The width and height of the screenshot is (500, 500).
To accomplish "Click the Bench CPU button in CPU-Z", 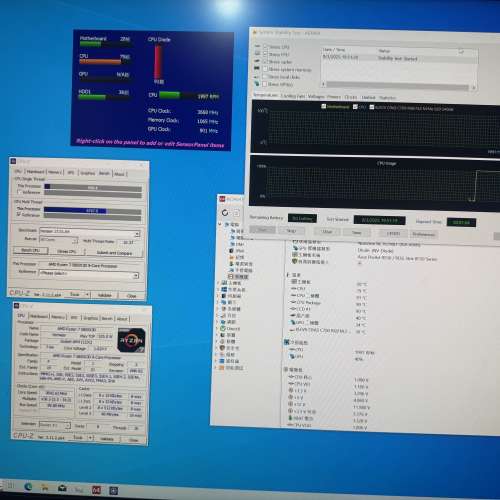I will click(31, 250).
